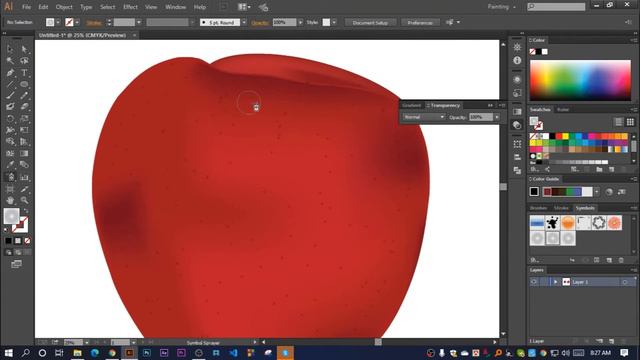Image resolution: width=640 pixels, height=360 pixels.
Task: Select the Rotate tool
Action: pos(10,119)
